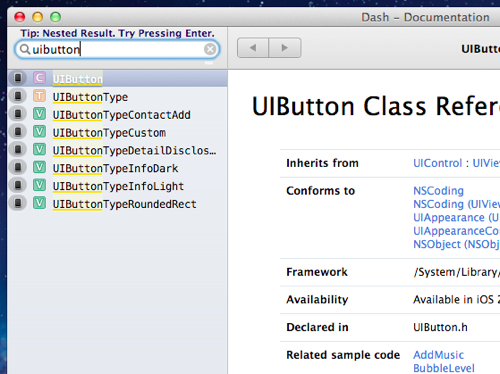Screen dimensions: 500x374
Task: Click the green V icon beside UIButtonTypeRoundedRect
Action: (x=39, y=203)
